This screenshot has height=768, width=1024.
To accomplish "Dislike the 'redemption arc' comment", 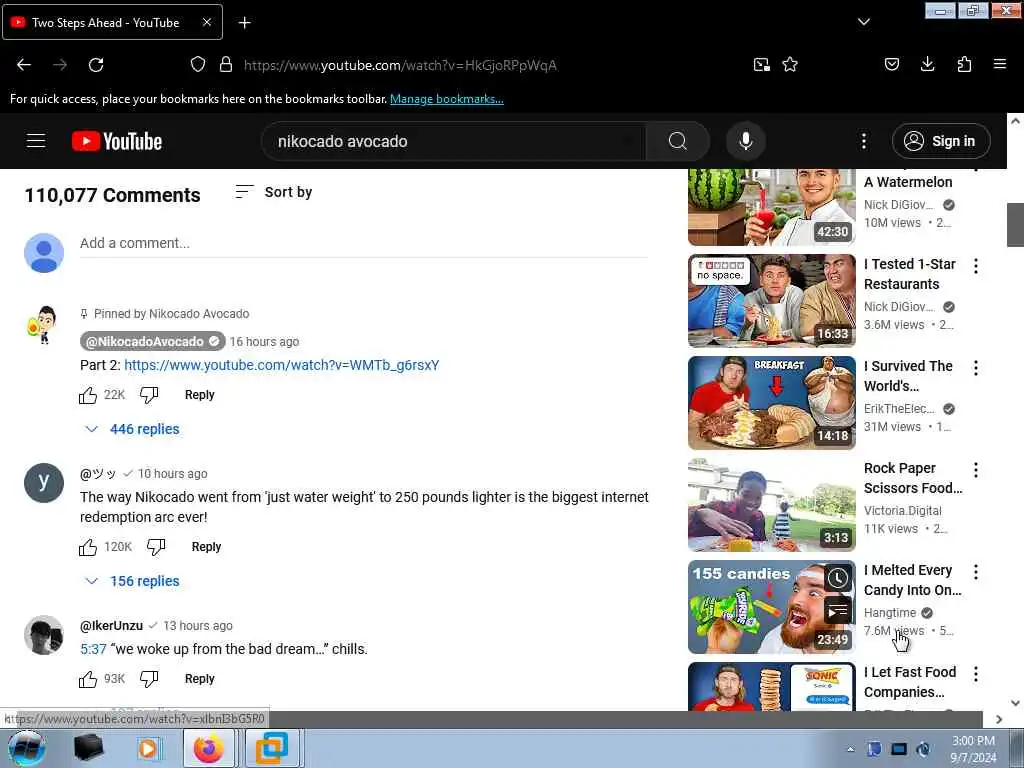I will 155,547.
